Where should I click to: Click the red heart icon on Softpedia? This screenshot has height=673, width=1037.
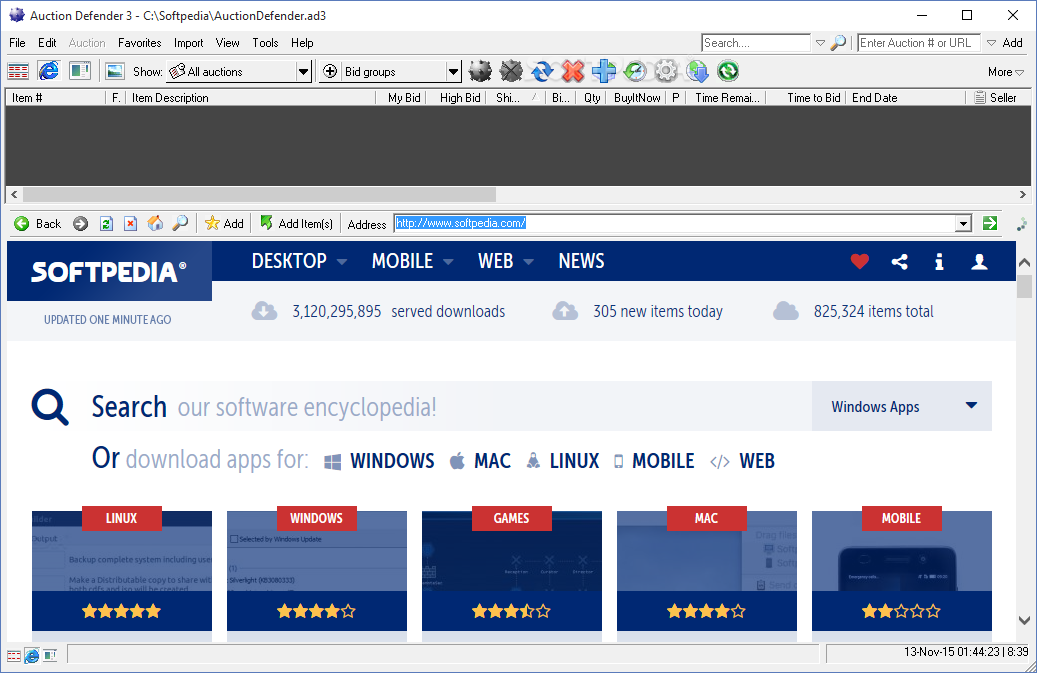coord(860,262)
